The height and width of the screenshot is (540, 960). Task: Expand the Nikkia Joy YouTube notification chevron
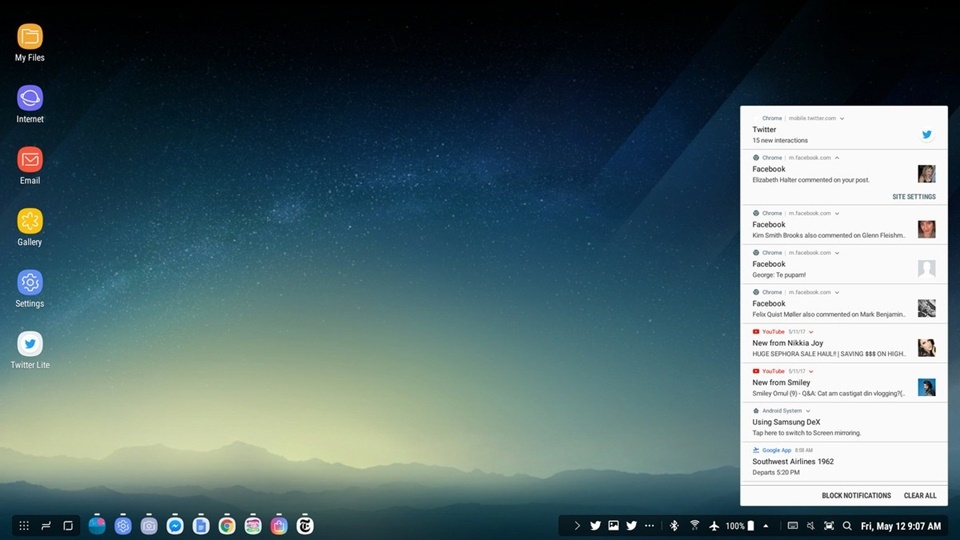coord(811,332)
